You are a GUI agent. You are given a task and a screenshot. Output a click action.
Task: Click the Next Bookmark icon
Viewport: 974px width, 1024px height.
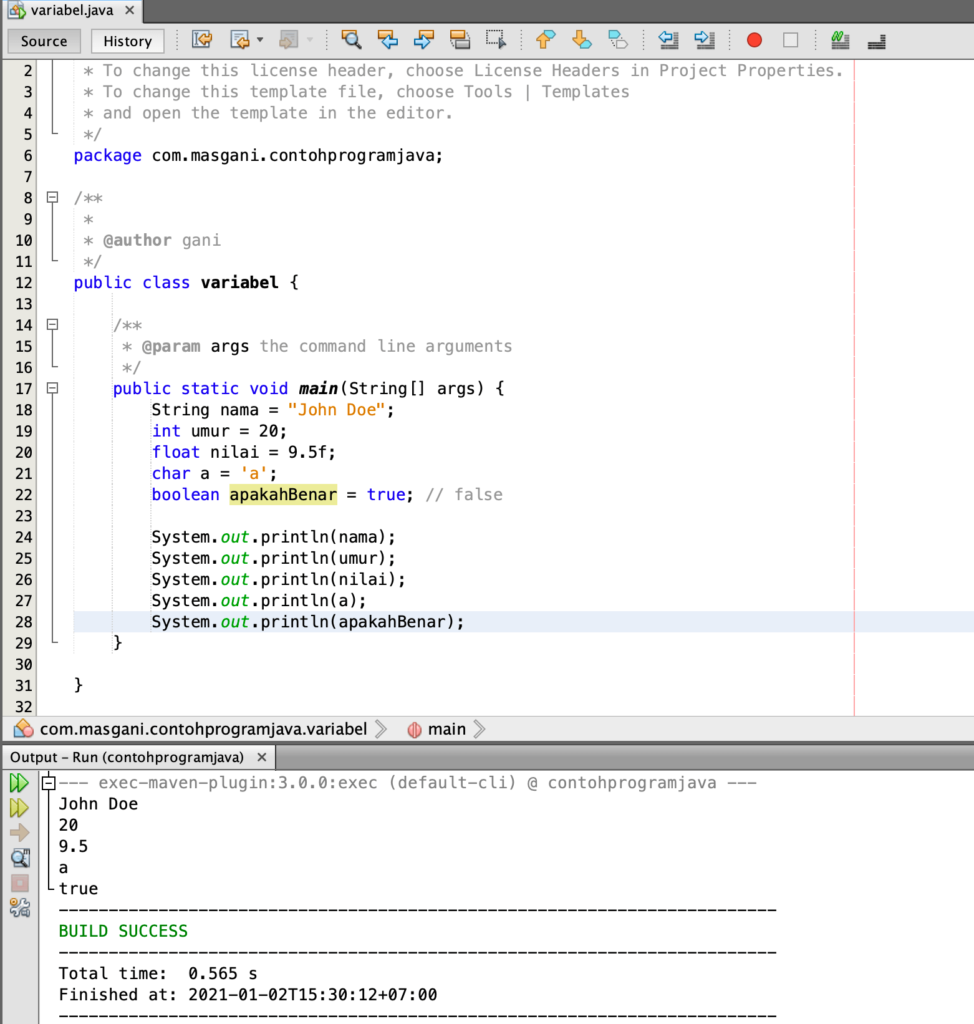581,40
